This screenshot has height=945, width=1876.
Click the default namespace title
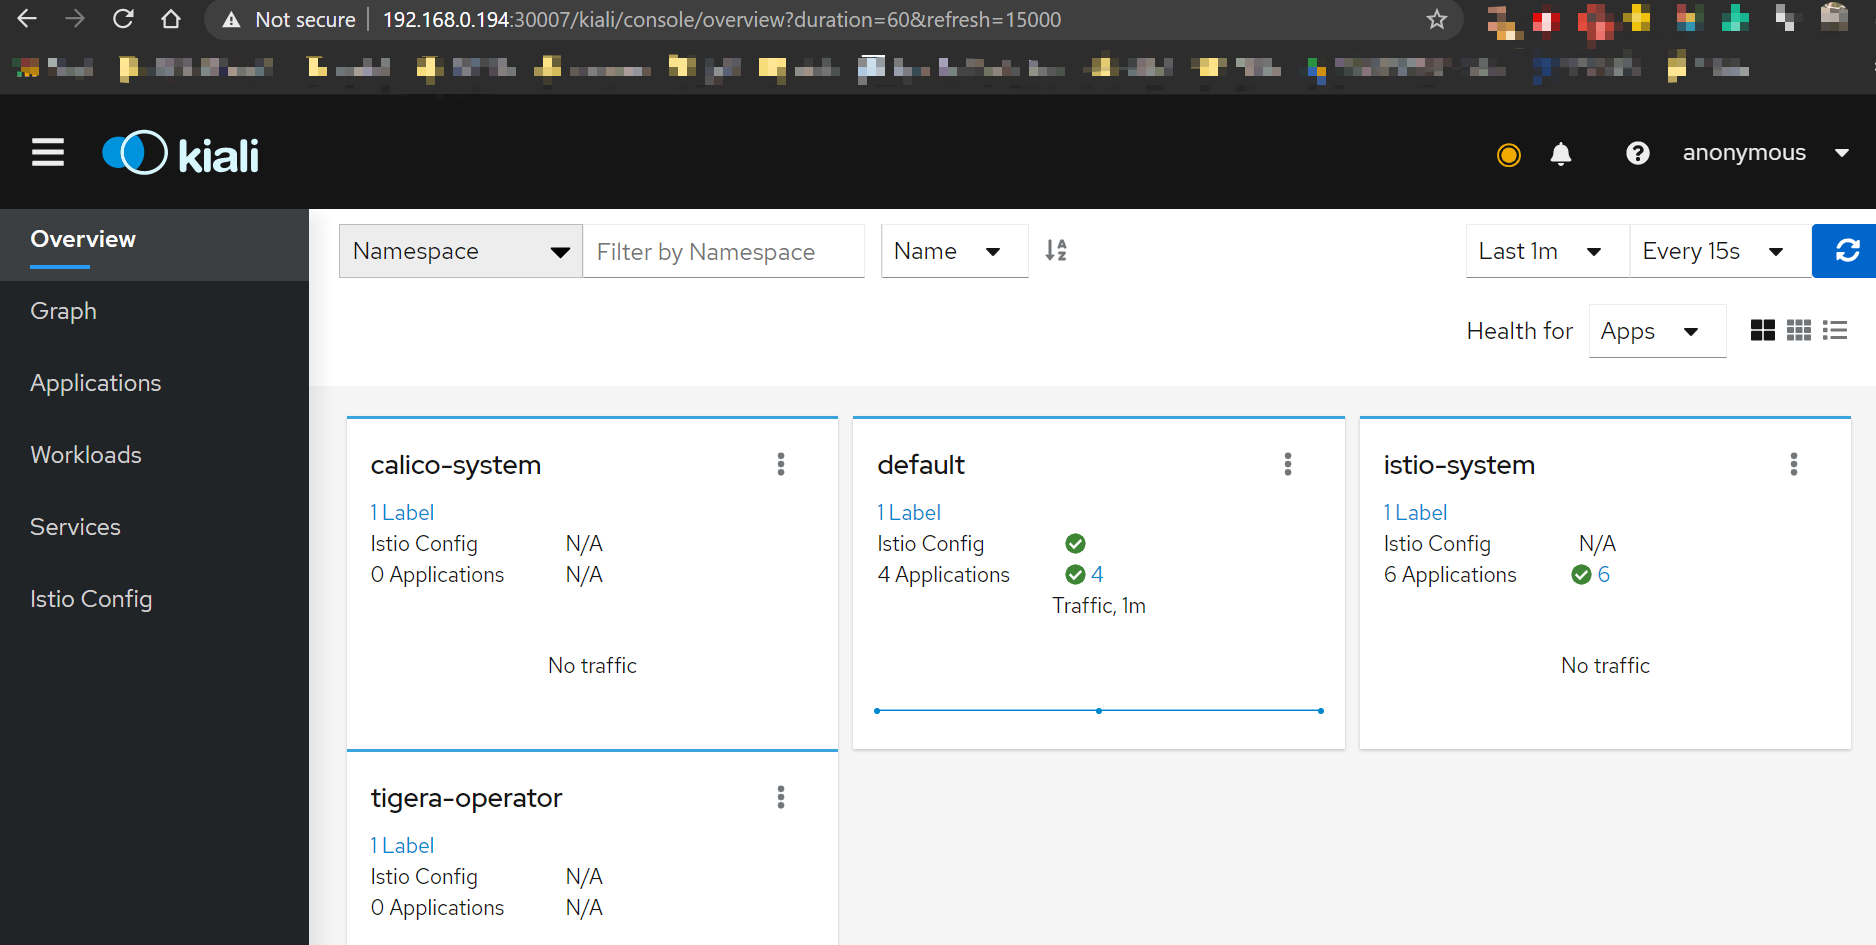tap(921, 465)
